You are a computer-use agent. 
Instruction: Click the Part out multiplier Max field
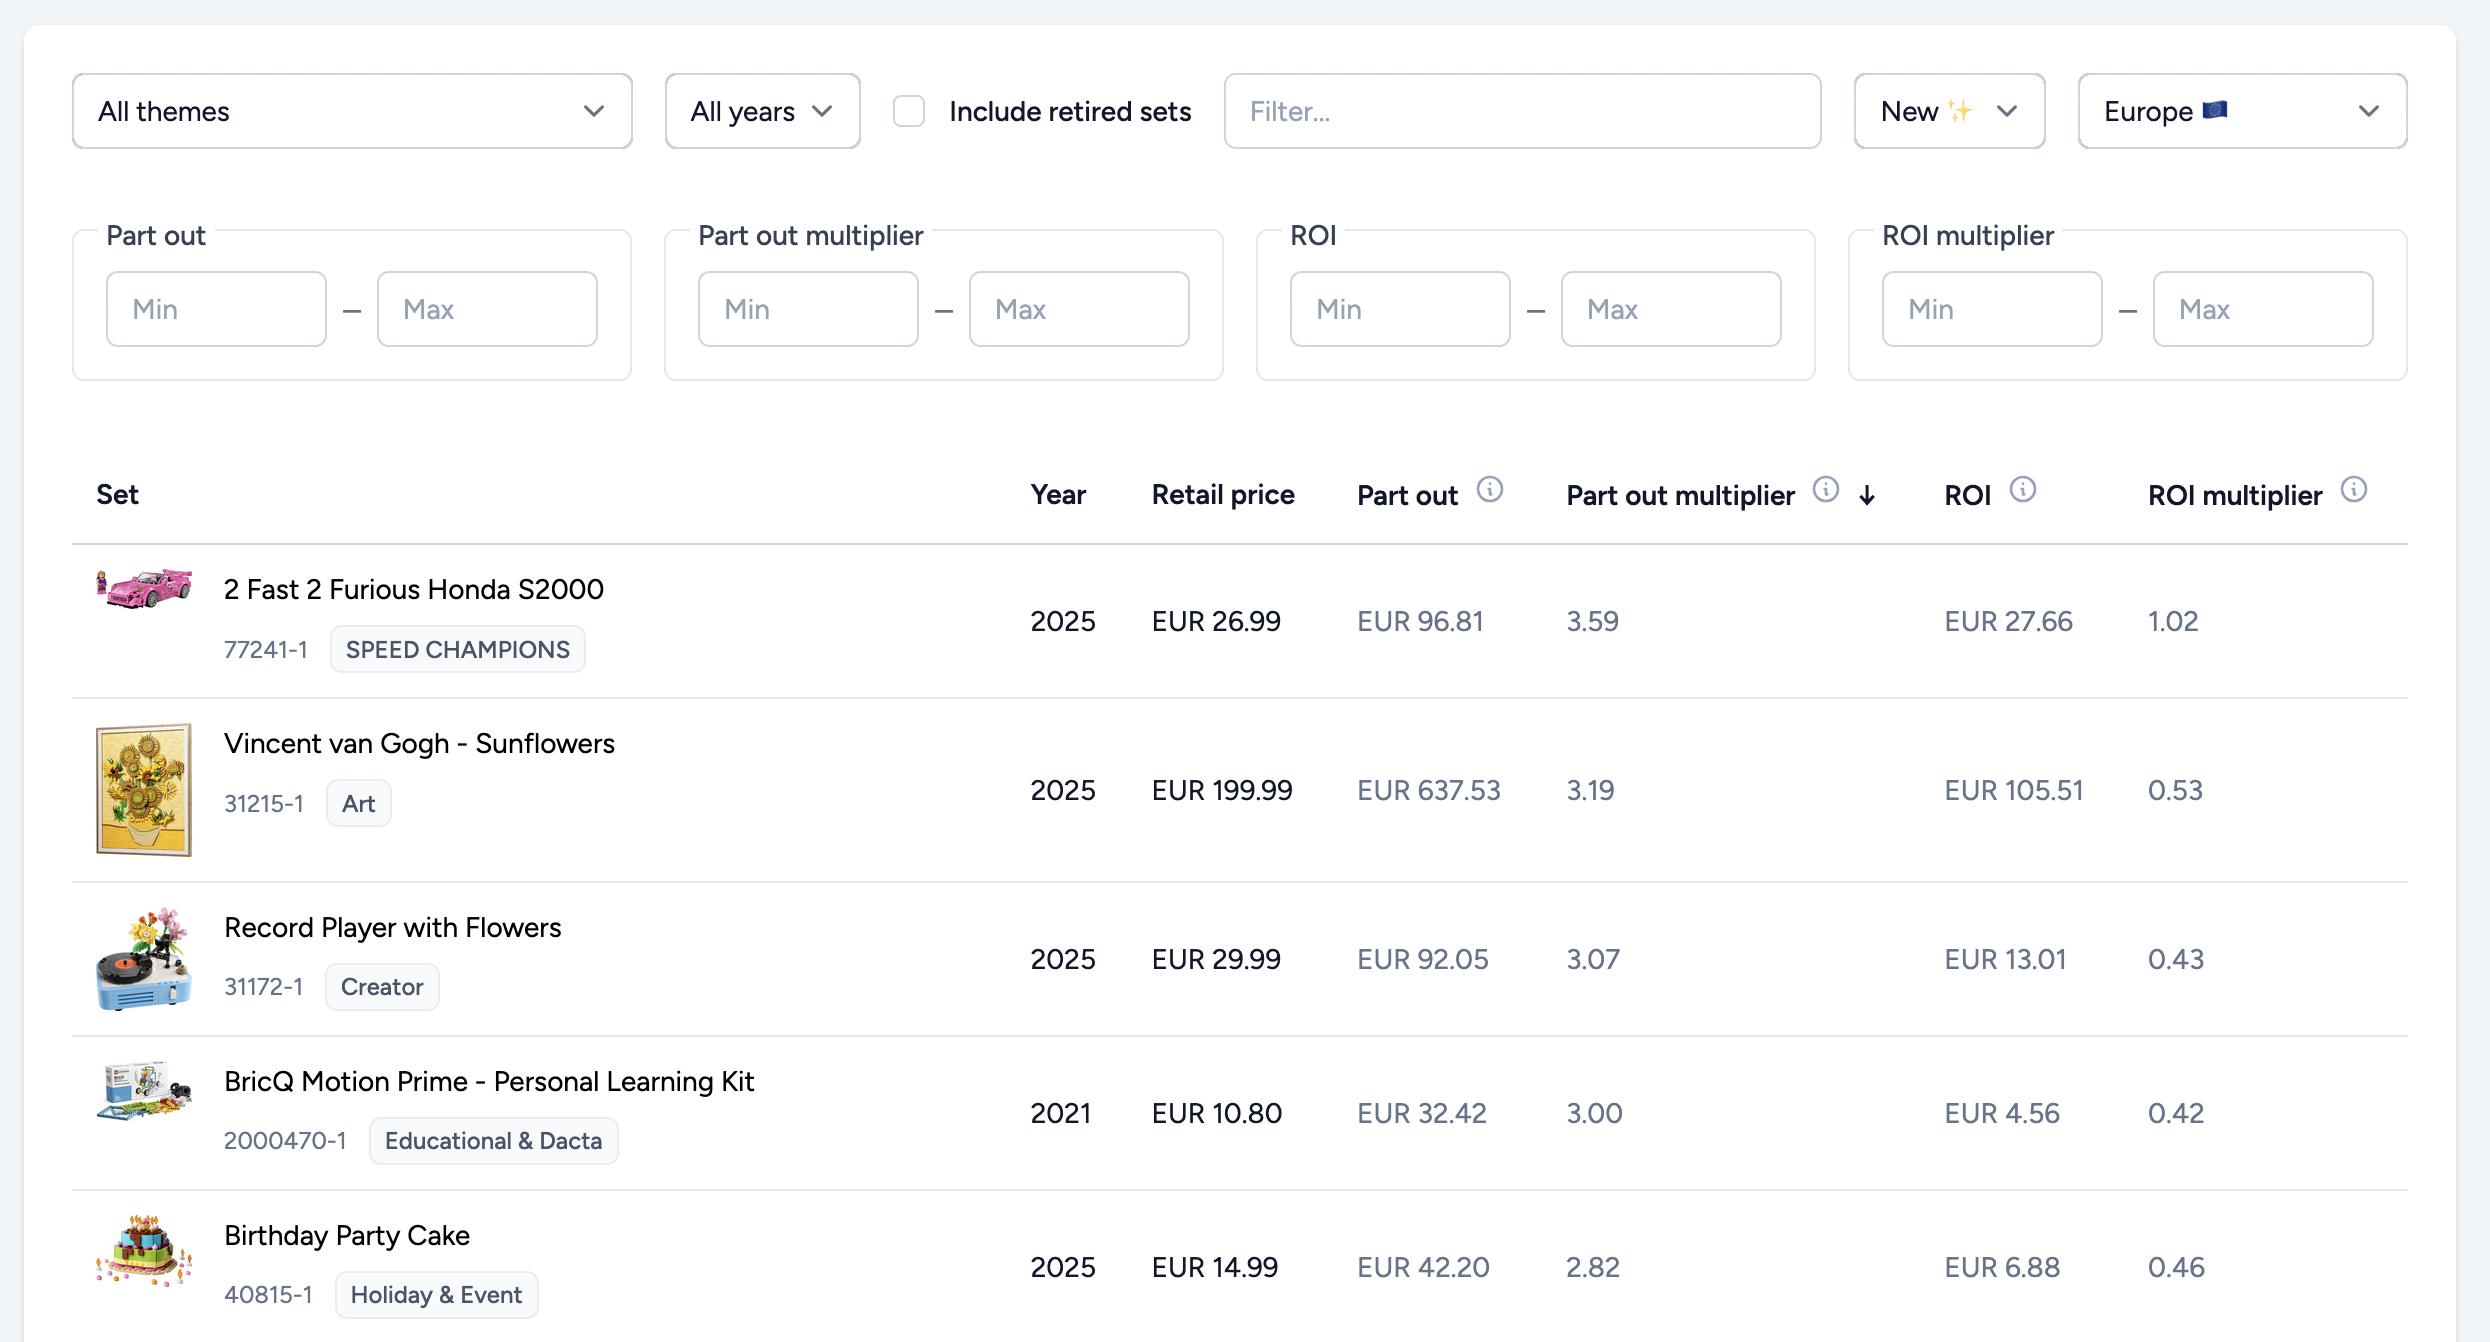click(1079, 309)
